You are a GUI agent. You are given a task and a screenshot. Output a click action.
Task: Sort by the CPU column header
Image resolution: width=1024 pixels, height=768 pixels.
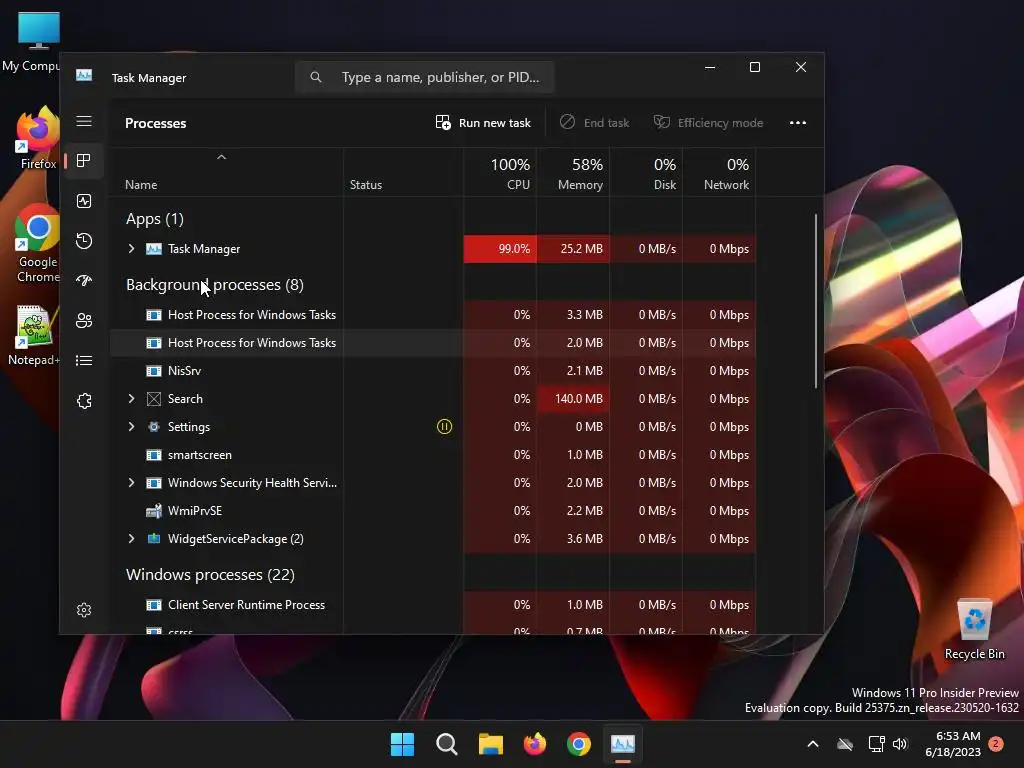[x=500, y=172]
